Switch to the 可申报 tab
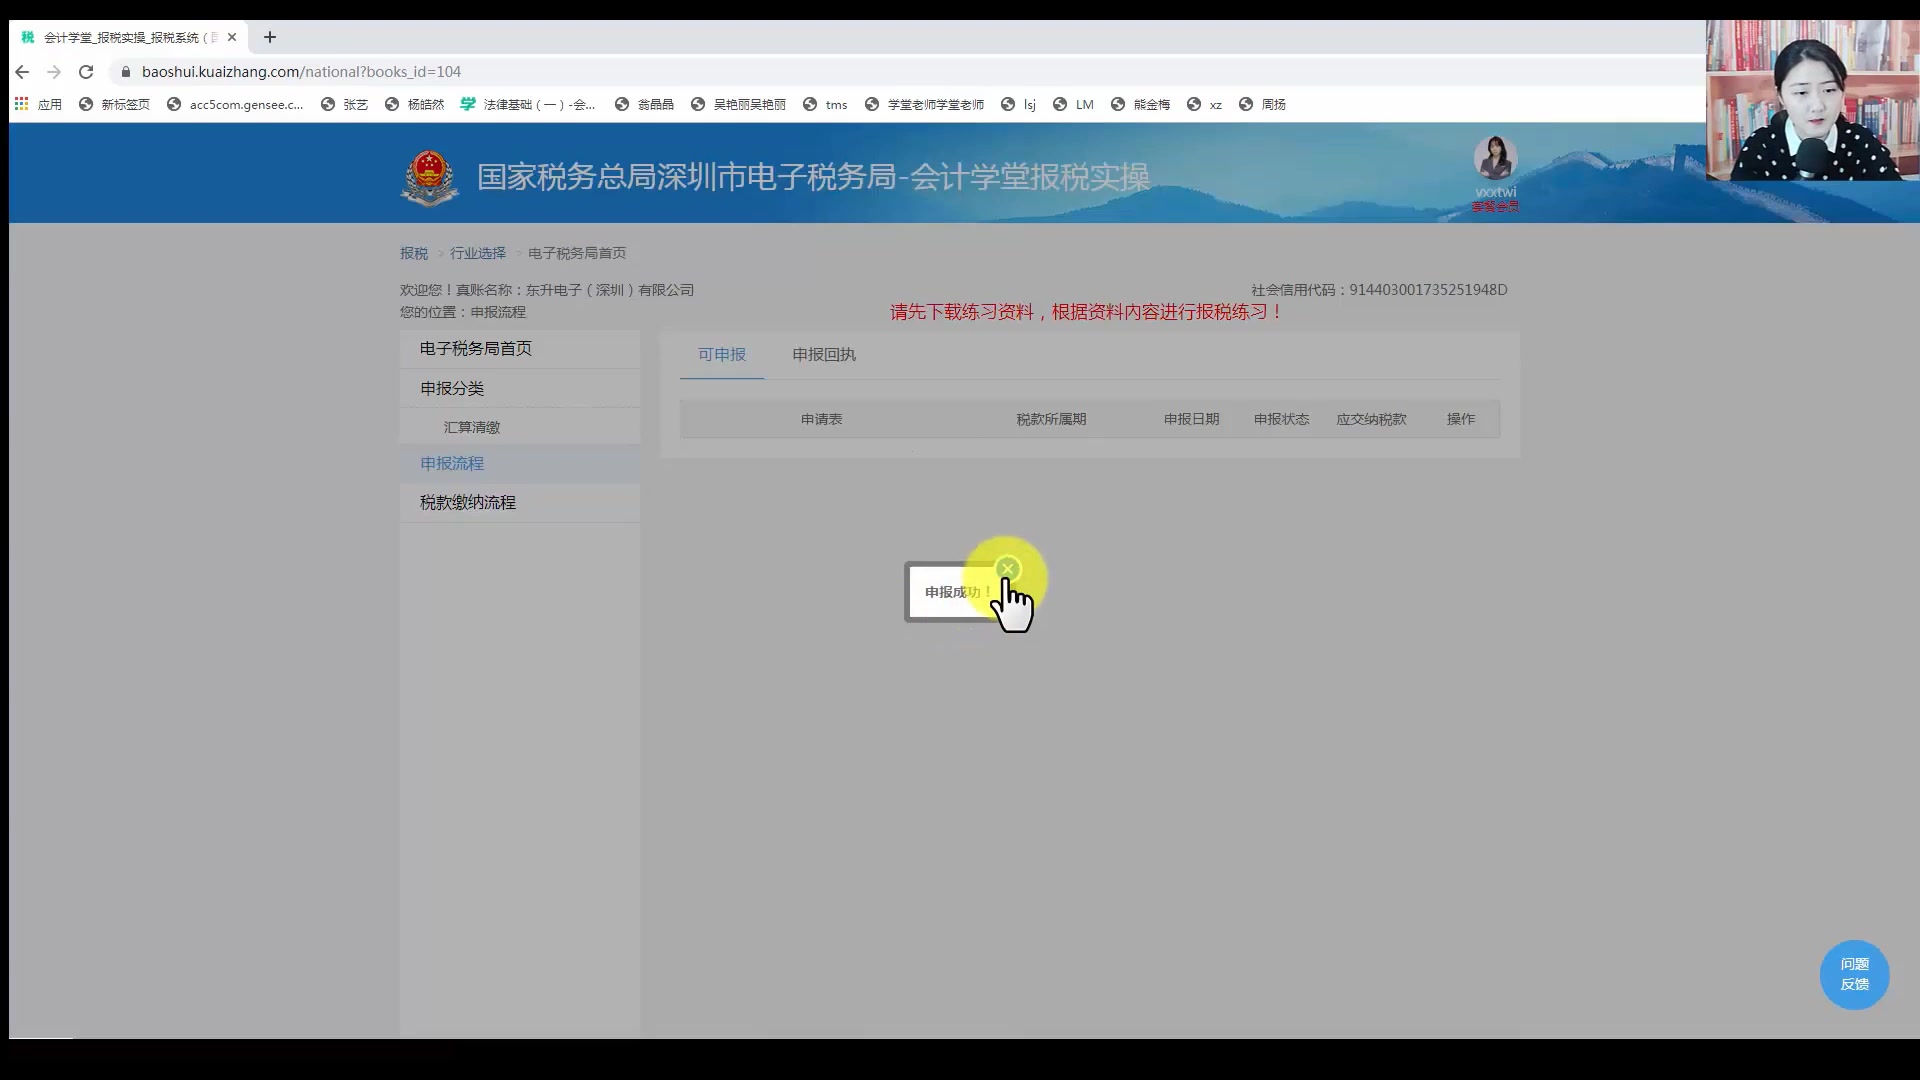1920x1080 pixels. coord(722,354)
